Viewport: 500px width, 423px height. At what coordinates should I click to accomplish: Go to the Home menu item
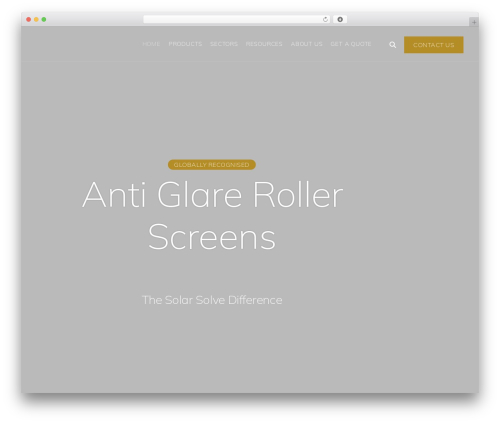pyautogui.click(x=151, y=44)
